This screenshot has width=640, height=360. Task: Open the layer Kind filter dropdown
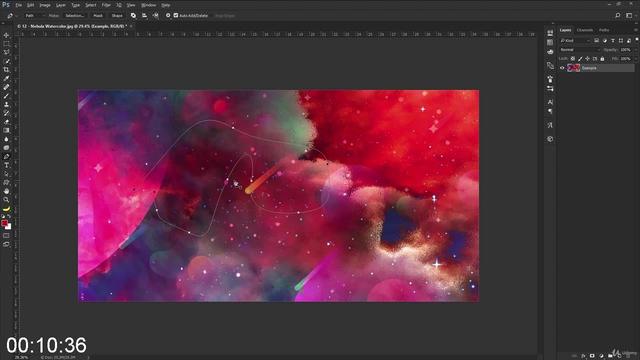coord(575,41)
